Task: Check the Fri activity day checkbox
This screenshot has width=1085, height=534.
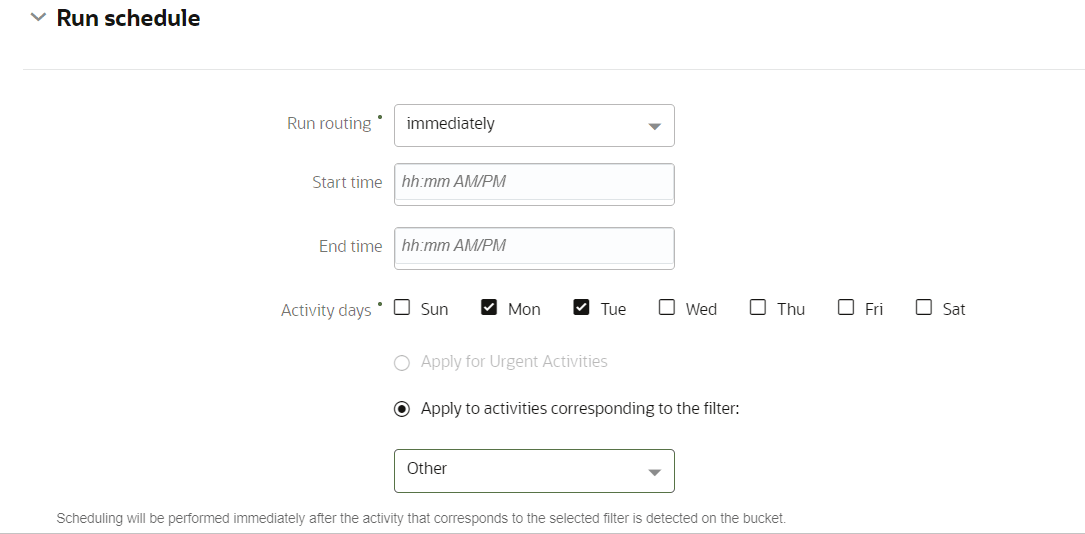Action: pyautogui.click(x=846, y=307)
